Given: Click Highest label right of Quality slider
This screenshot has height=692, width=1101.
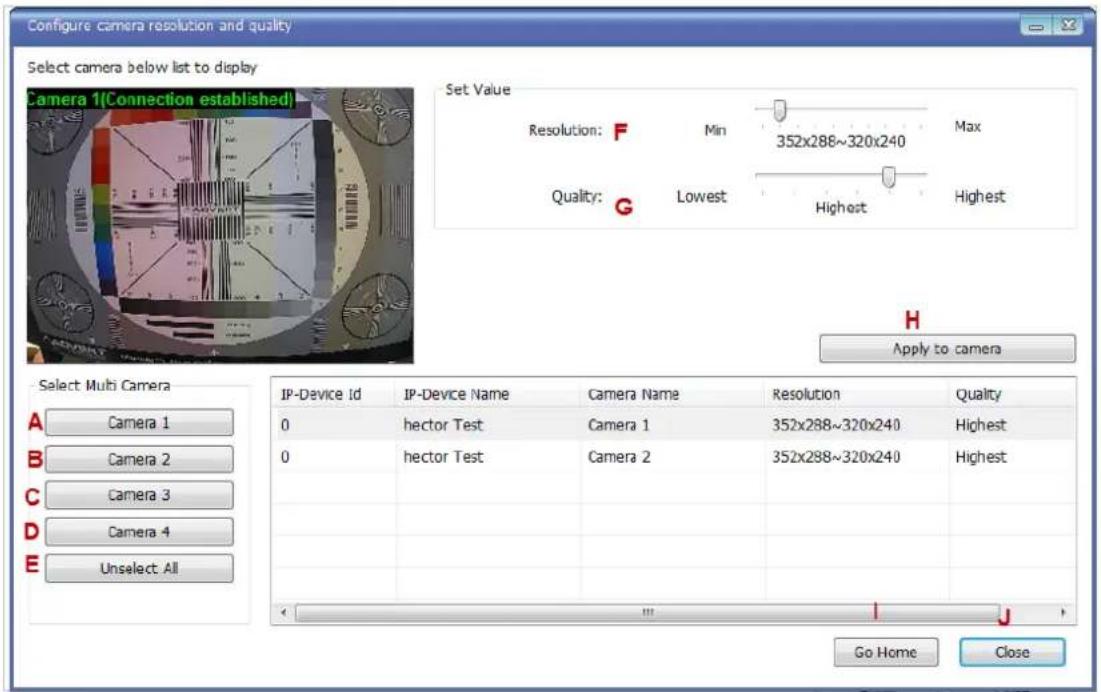Looking at the screenshot, I should 980,197.
